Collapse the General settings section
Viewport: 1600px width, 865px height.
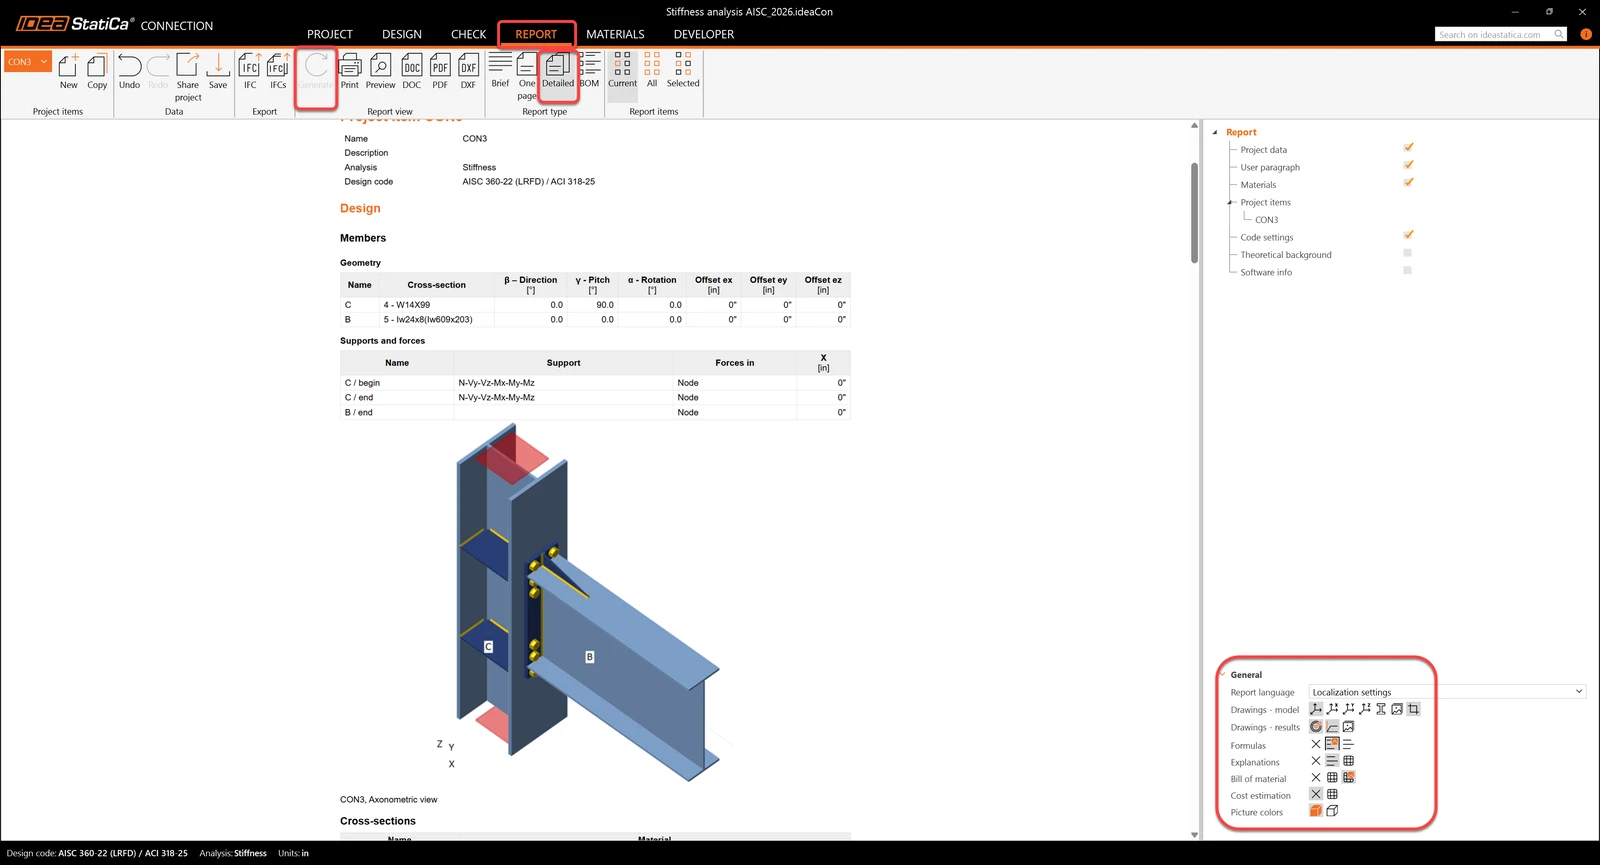click(1222, 674)
